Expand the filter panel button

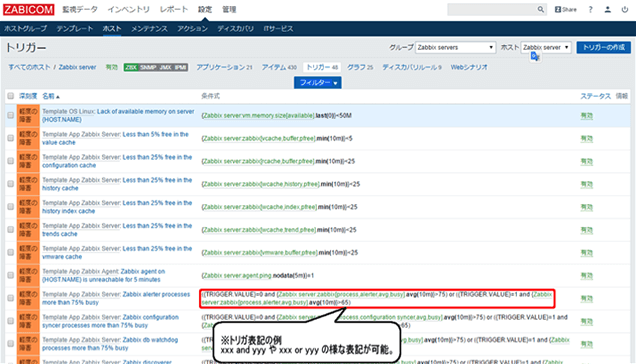tap(318, 83)
